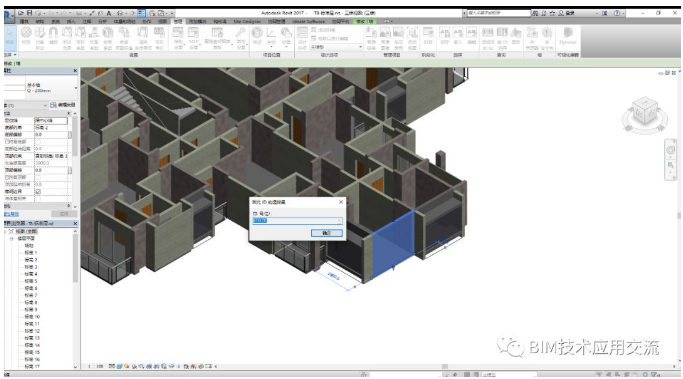Switch to the Ideate Software ribbon tab
This screenshot has width=683, height=379.
tap(308, 21)
